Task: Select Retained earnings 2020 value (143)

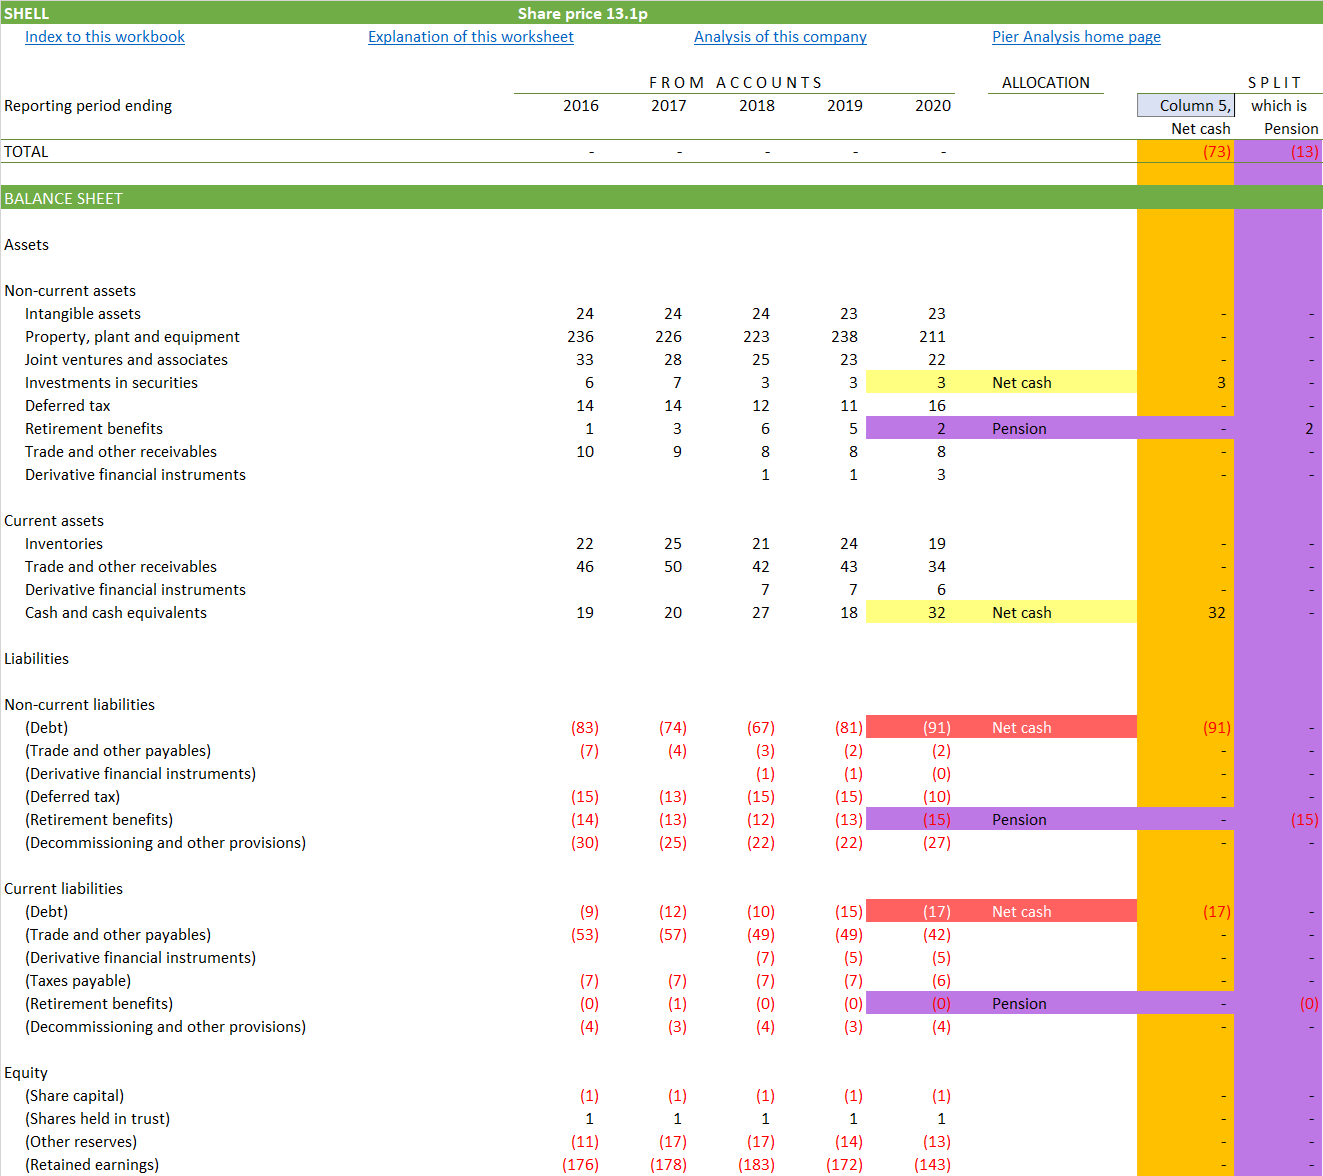Action: click(x=933, y=1164)
